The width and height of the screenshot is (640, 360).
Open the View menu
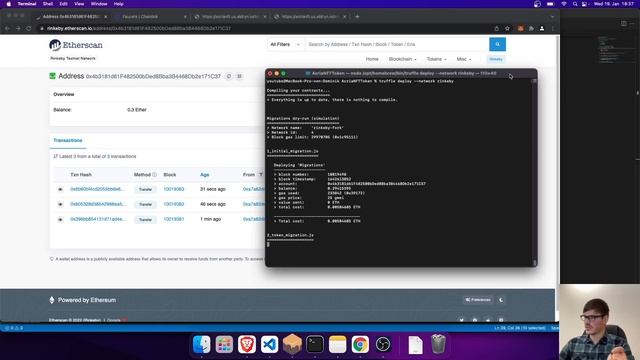[x=79, y=4]
